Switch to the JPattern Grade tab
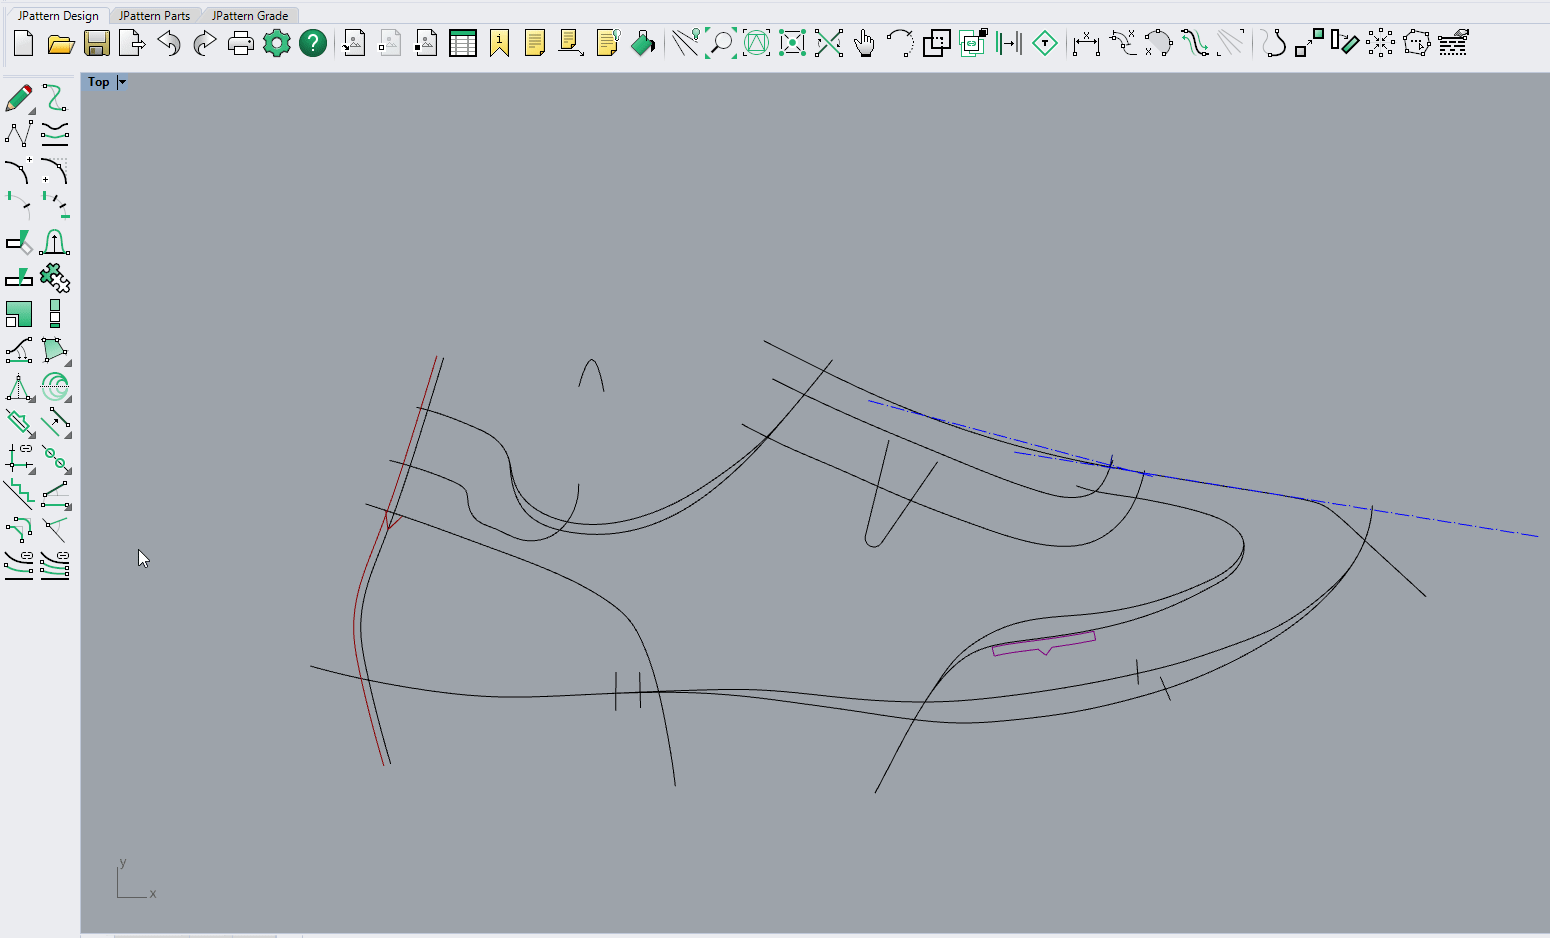1550x938 pixels. (250, 15)
